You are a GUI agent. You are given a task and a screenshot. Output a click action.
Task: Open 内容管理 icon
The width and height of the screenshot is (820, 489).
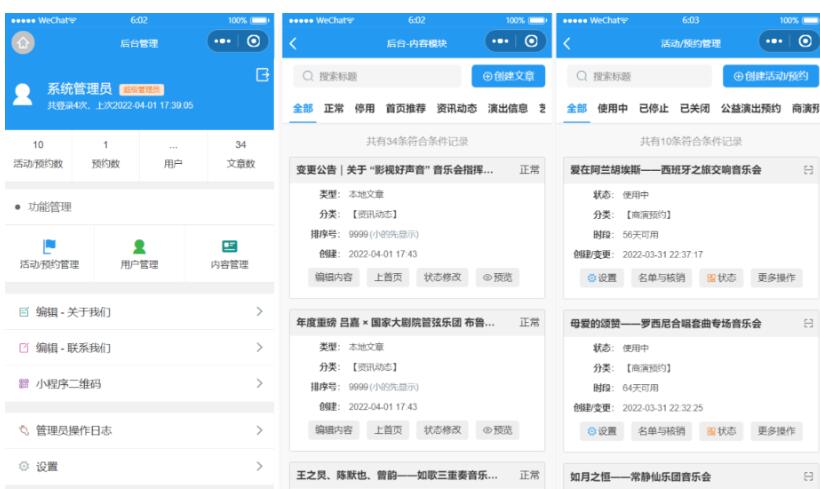tap(230, 246)
